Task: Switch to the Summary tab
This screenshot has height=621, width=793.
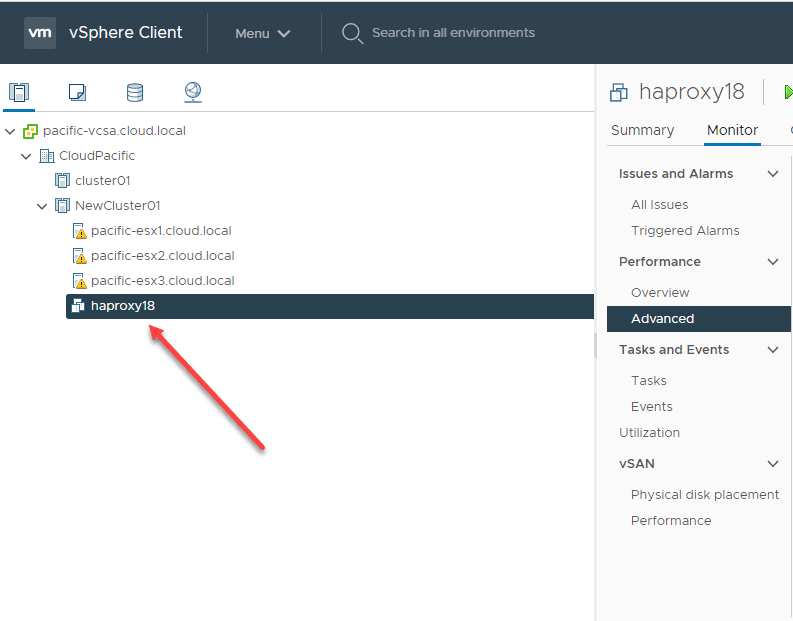Action: coord(642,130)
